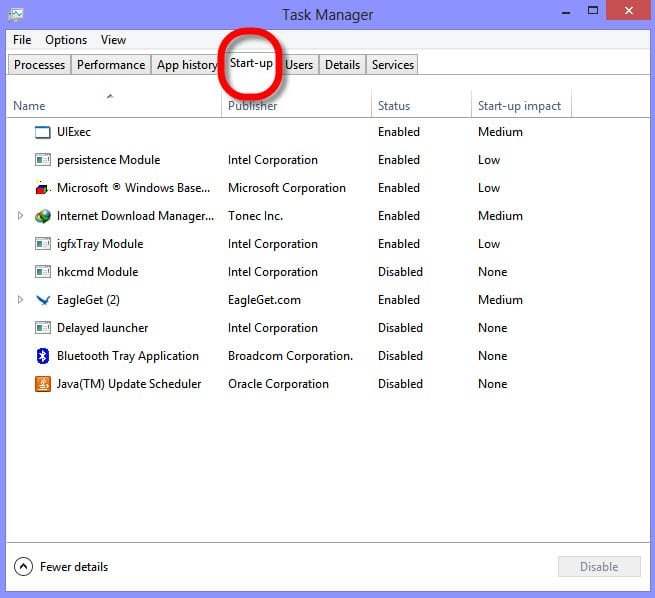Sort by the Start-up impact column header

519,106
